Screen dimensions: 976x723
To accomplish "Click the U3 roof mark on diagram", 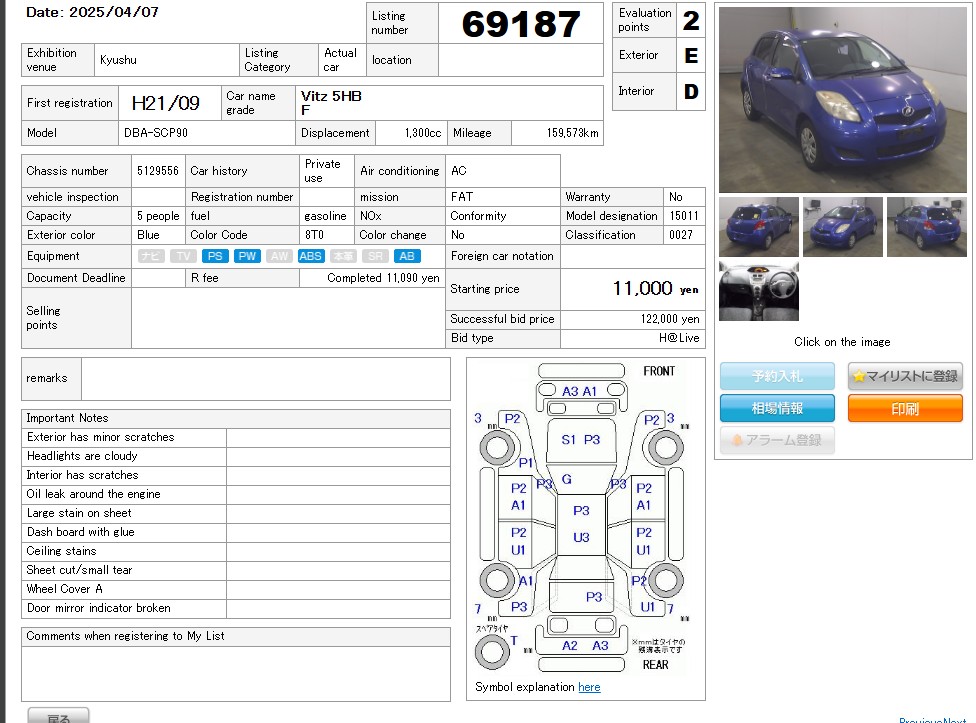I will pos(581,537).
